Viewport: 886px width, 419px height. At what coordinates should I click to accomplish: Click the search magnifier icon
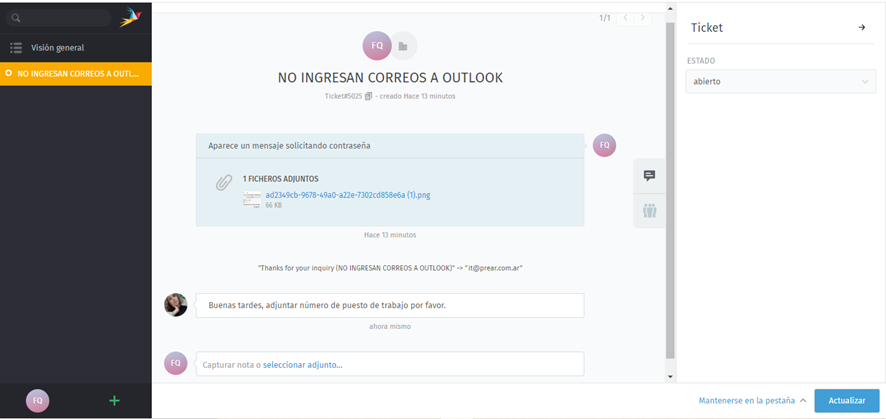[16, 18]
